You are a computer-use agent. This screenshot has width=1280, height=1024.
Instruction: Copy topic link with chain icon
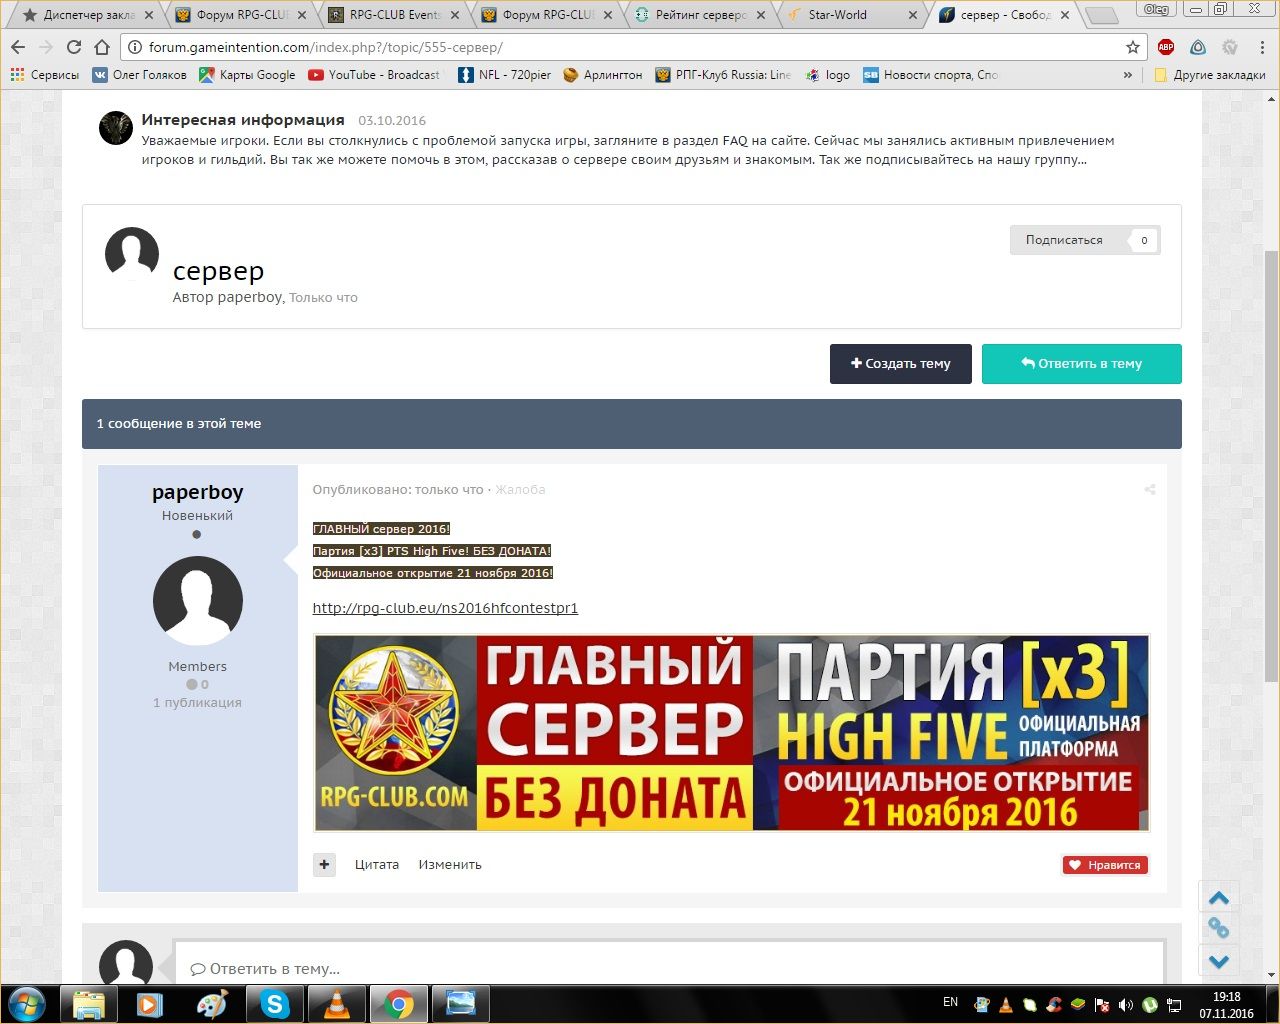(1219, 928)
